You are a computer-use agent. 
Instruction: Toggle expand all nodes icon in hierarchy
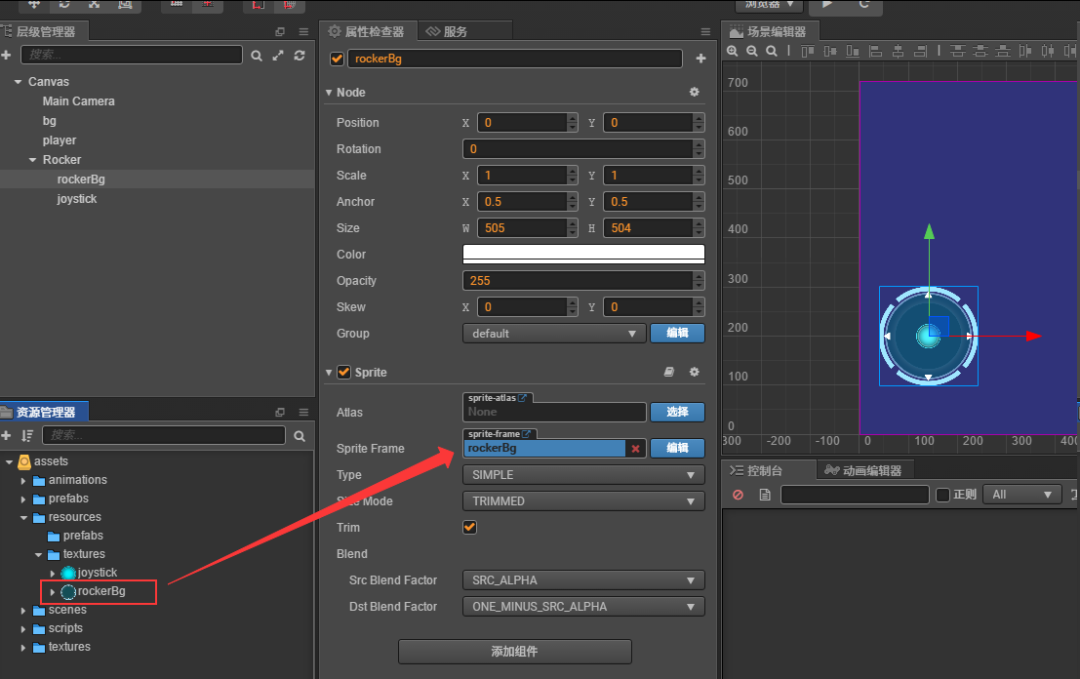click(x=278, y=56)
